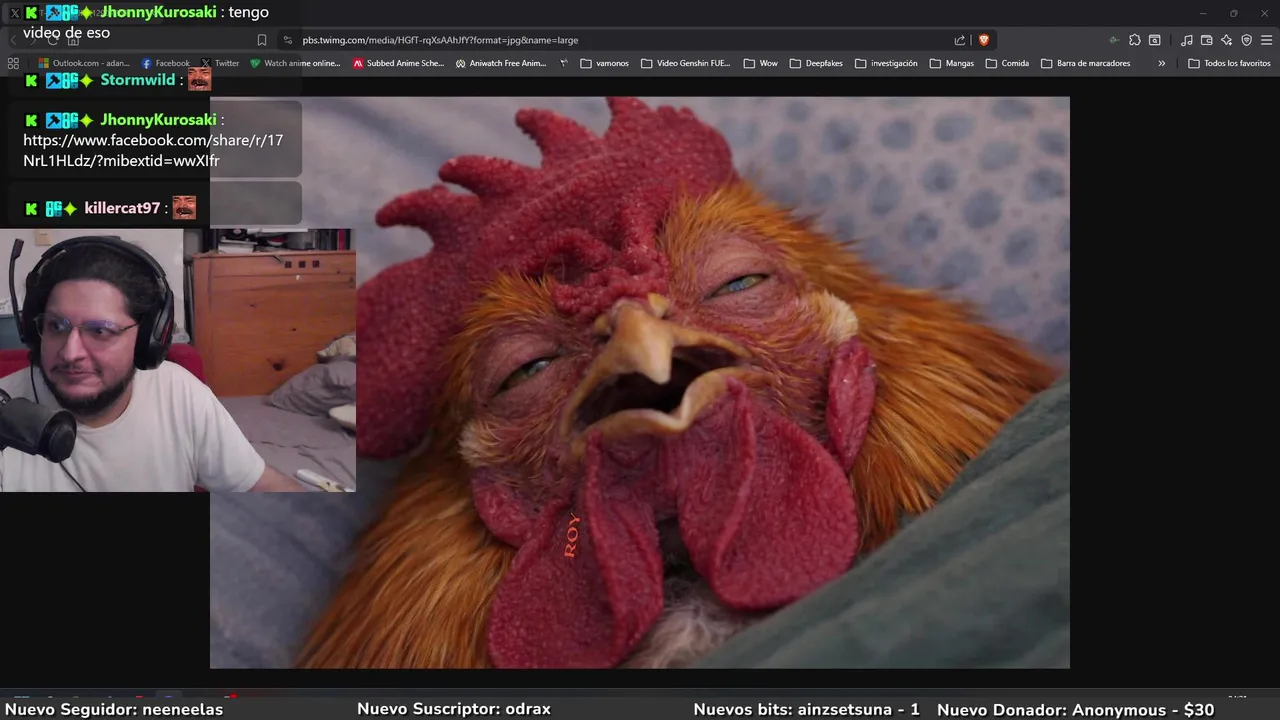Open the apps grid icon on the bookmarks bar
This screenshot has height=720, width=1280.
(x=13, y=63)
